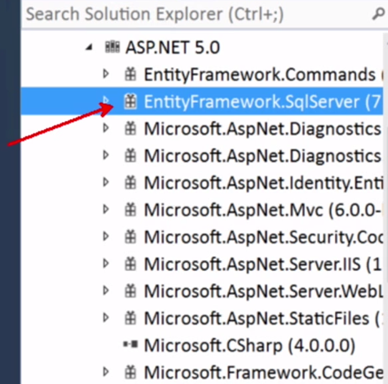Click the Microsoft.AspNet.Server.IIS package icon
The image size is (388, 384).
(x=130, y=264)
